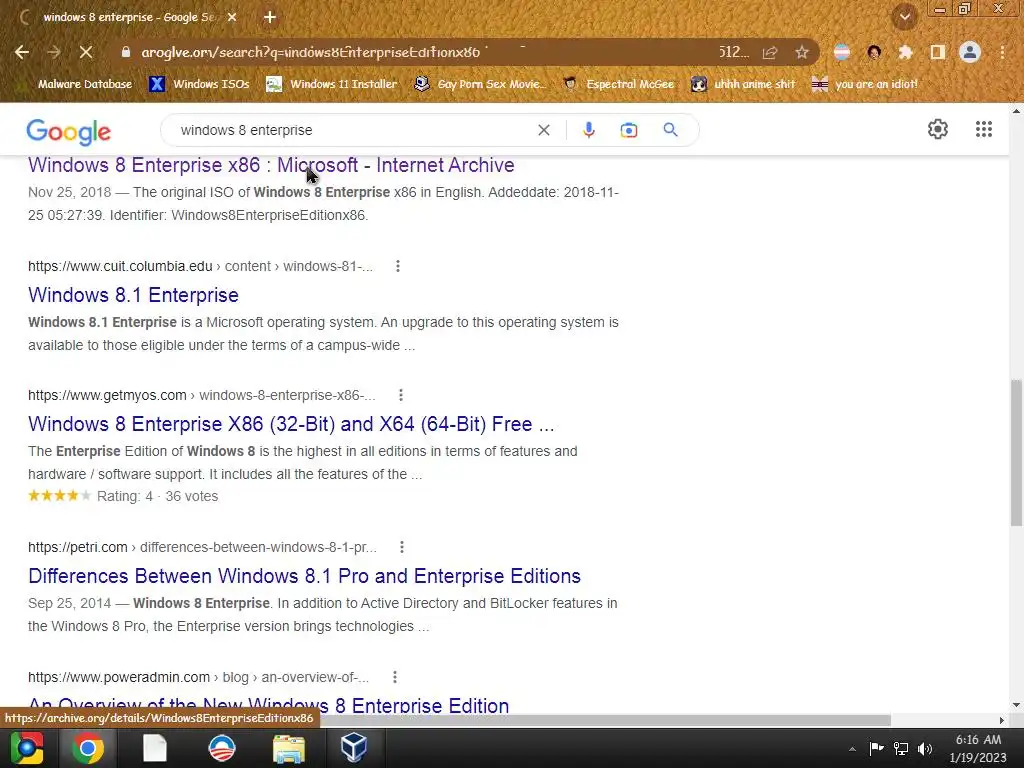Toggle the browser side panel
The width and height of the screenshot is (1024, 768).
(938, 52)
